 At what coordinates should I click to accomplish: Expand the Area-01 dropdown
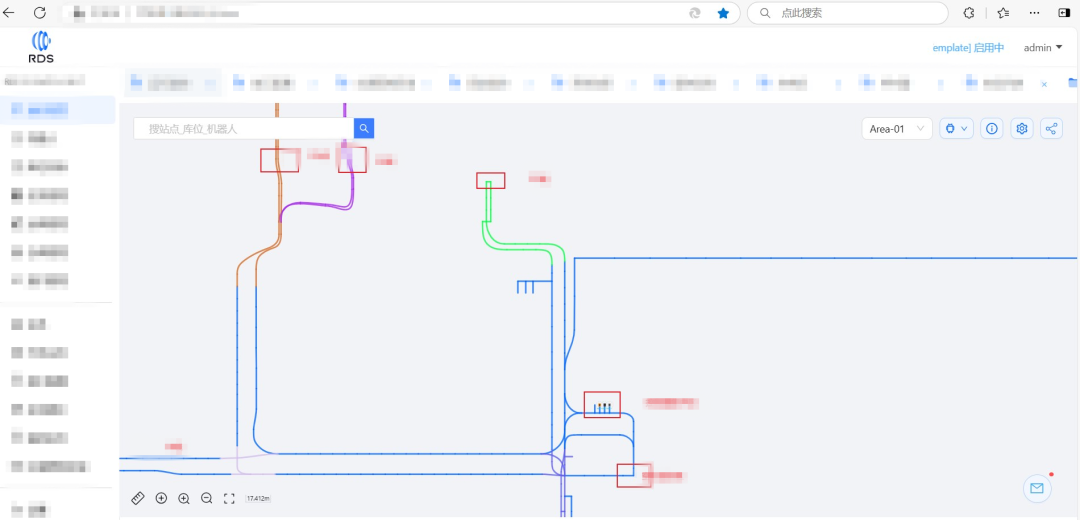click(x=896, y=129)
